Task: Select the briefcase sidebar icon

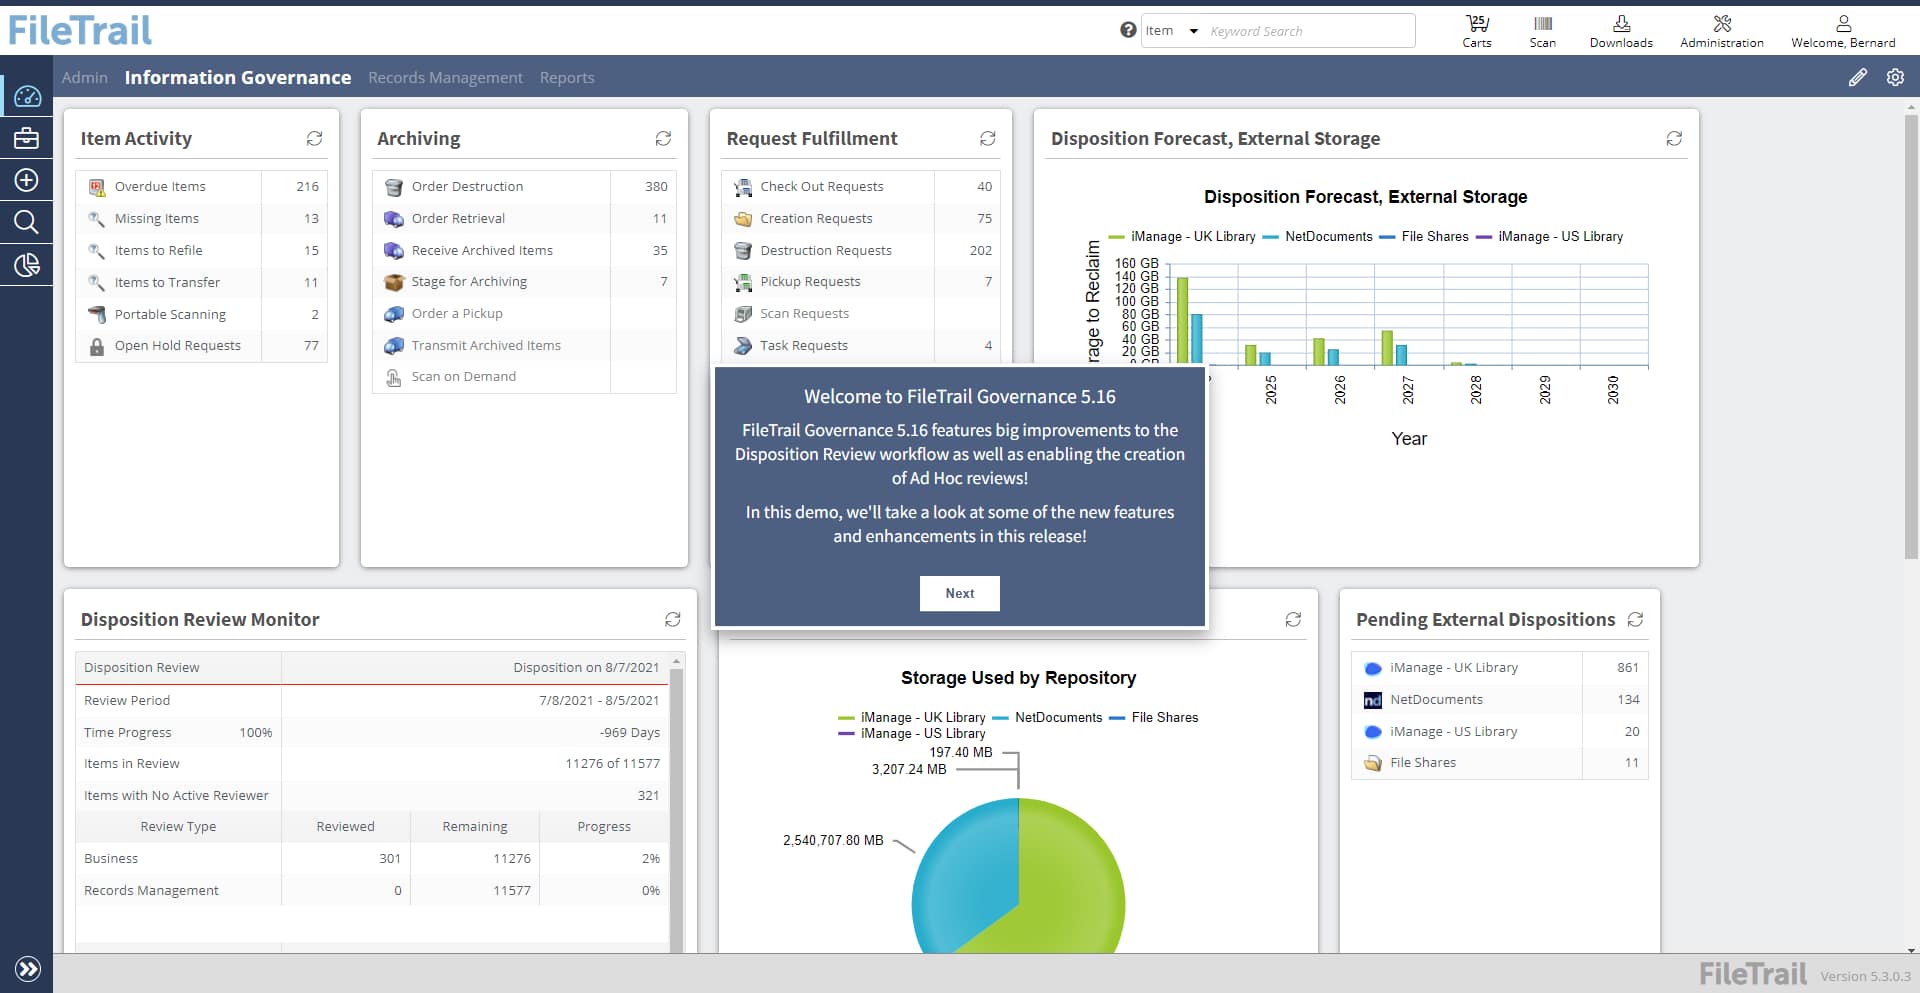Action: [x=27, y=138]
